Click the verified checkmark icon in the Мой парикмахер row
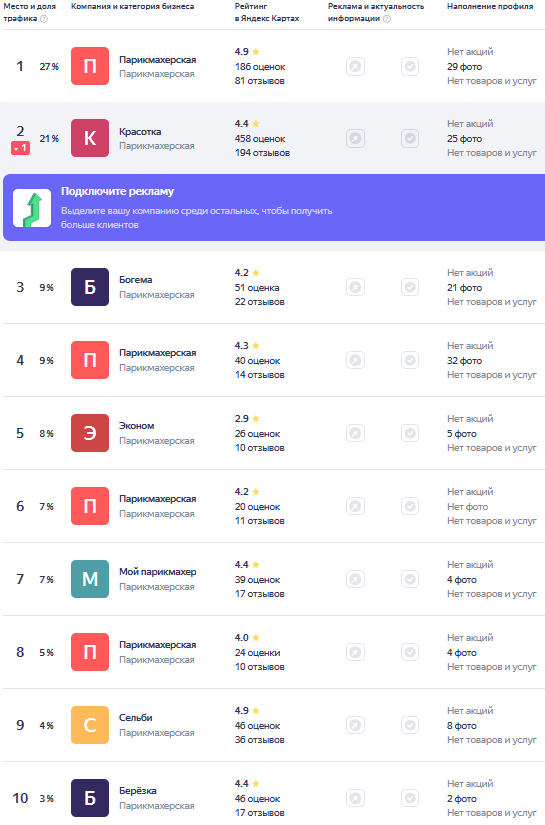The width and height of the screenshot is (545, 825). (410, 579)
